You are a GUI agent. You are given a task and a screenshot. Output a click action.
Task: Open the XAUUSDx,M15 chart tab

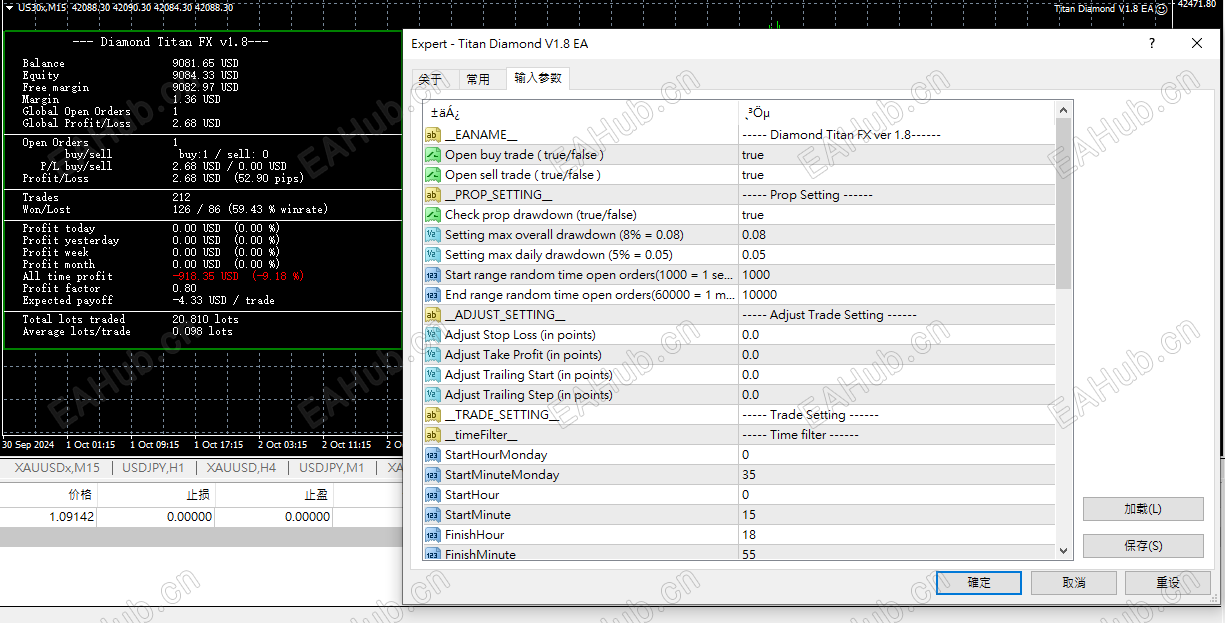[x=57, y=468]
